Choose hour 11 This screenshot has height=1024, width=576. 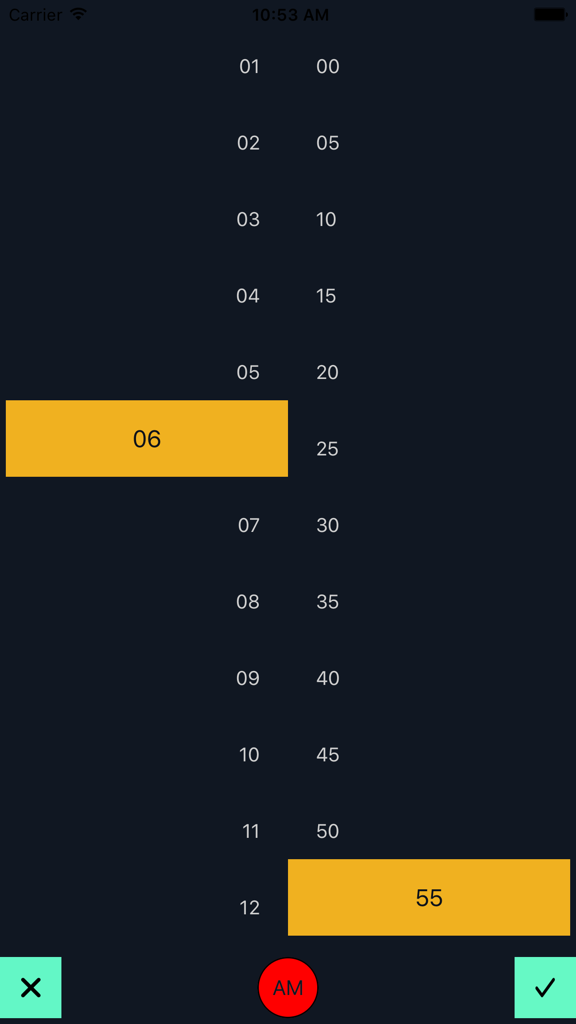(249, 831)
